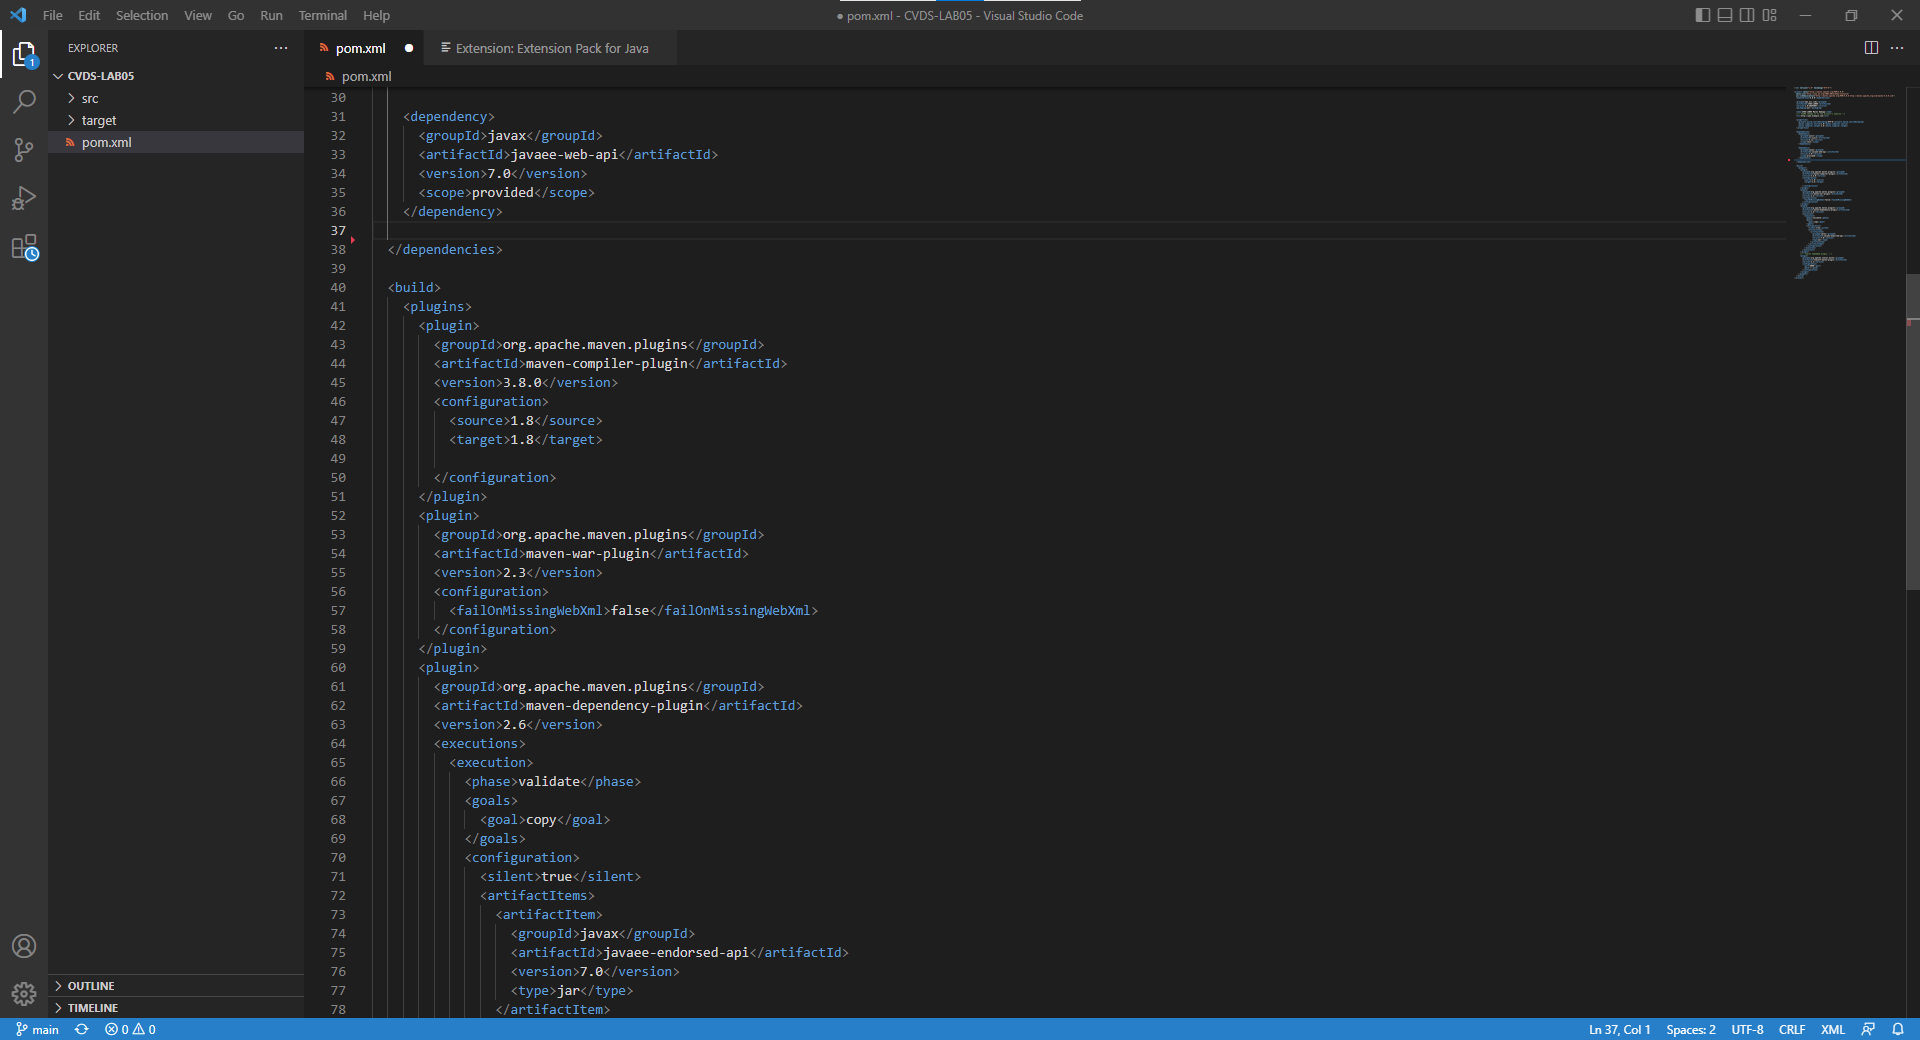Open the Accounts menu icon
Image resolution: width=1920 pixels, height=1040 pixels.
click(x=24, y=946)
